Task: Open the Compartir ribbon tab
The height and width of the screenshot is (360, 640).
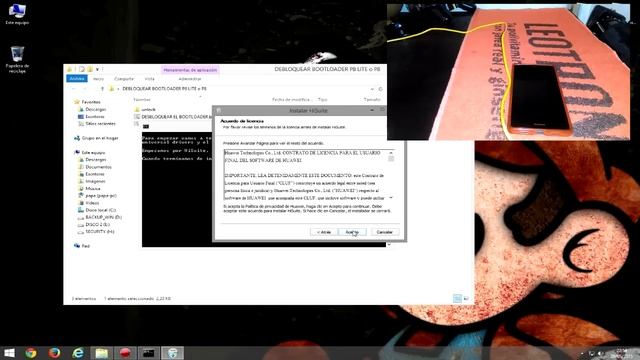Action: click(x=124, y=79)
